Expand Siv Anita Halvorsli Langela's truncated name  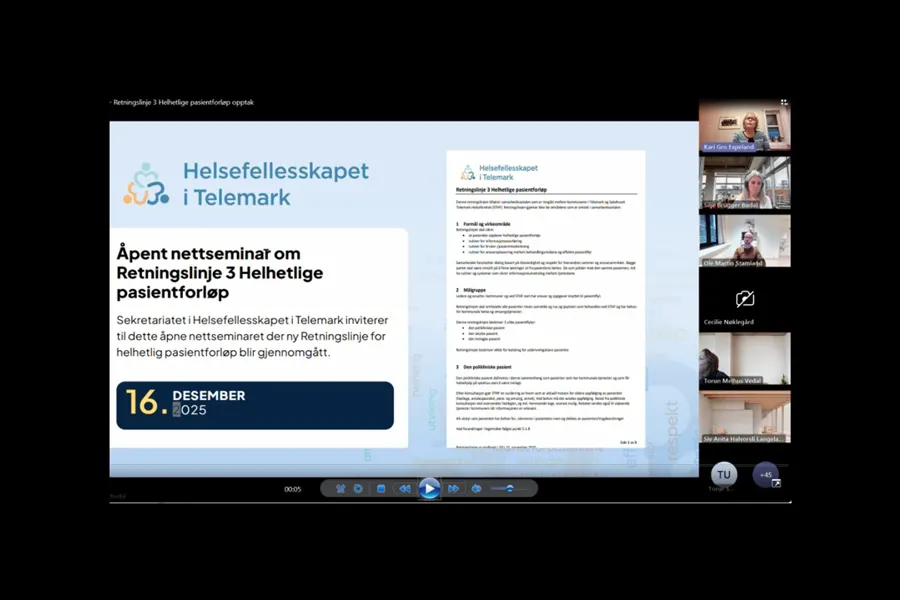pos(745,438)
